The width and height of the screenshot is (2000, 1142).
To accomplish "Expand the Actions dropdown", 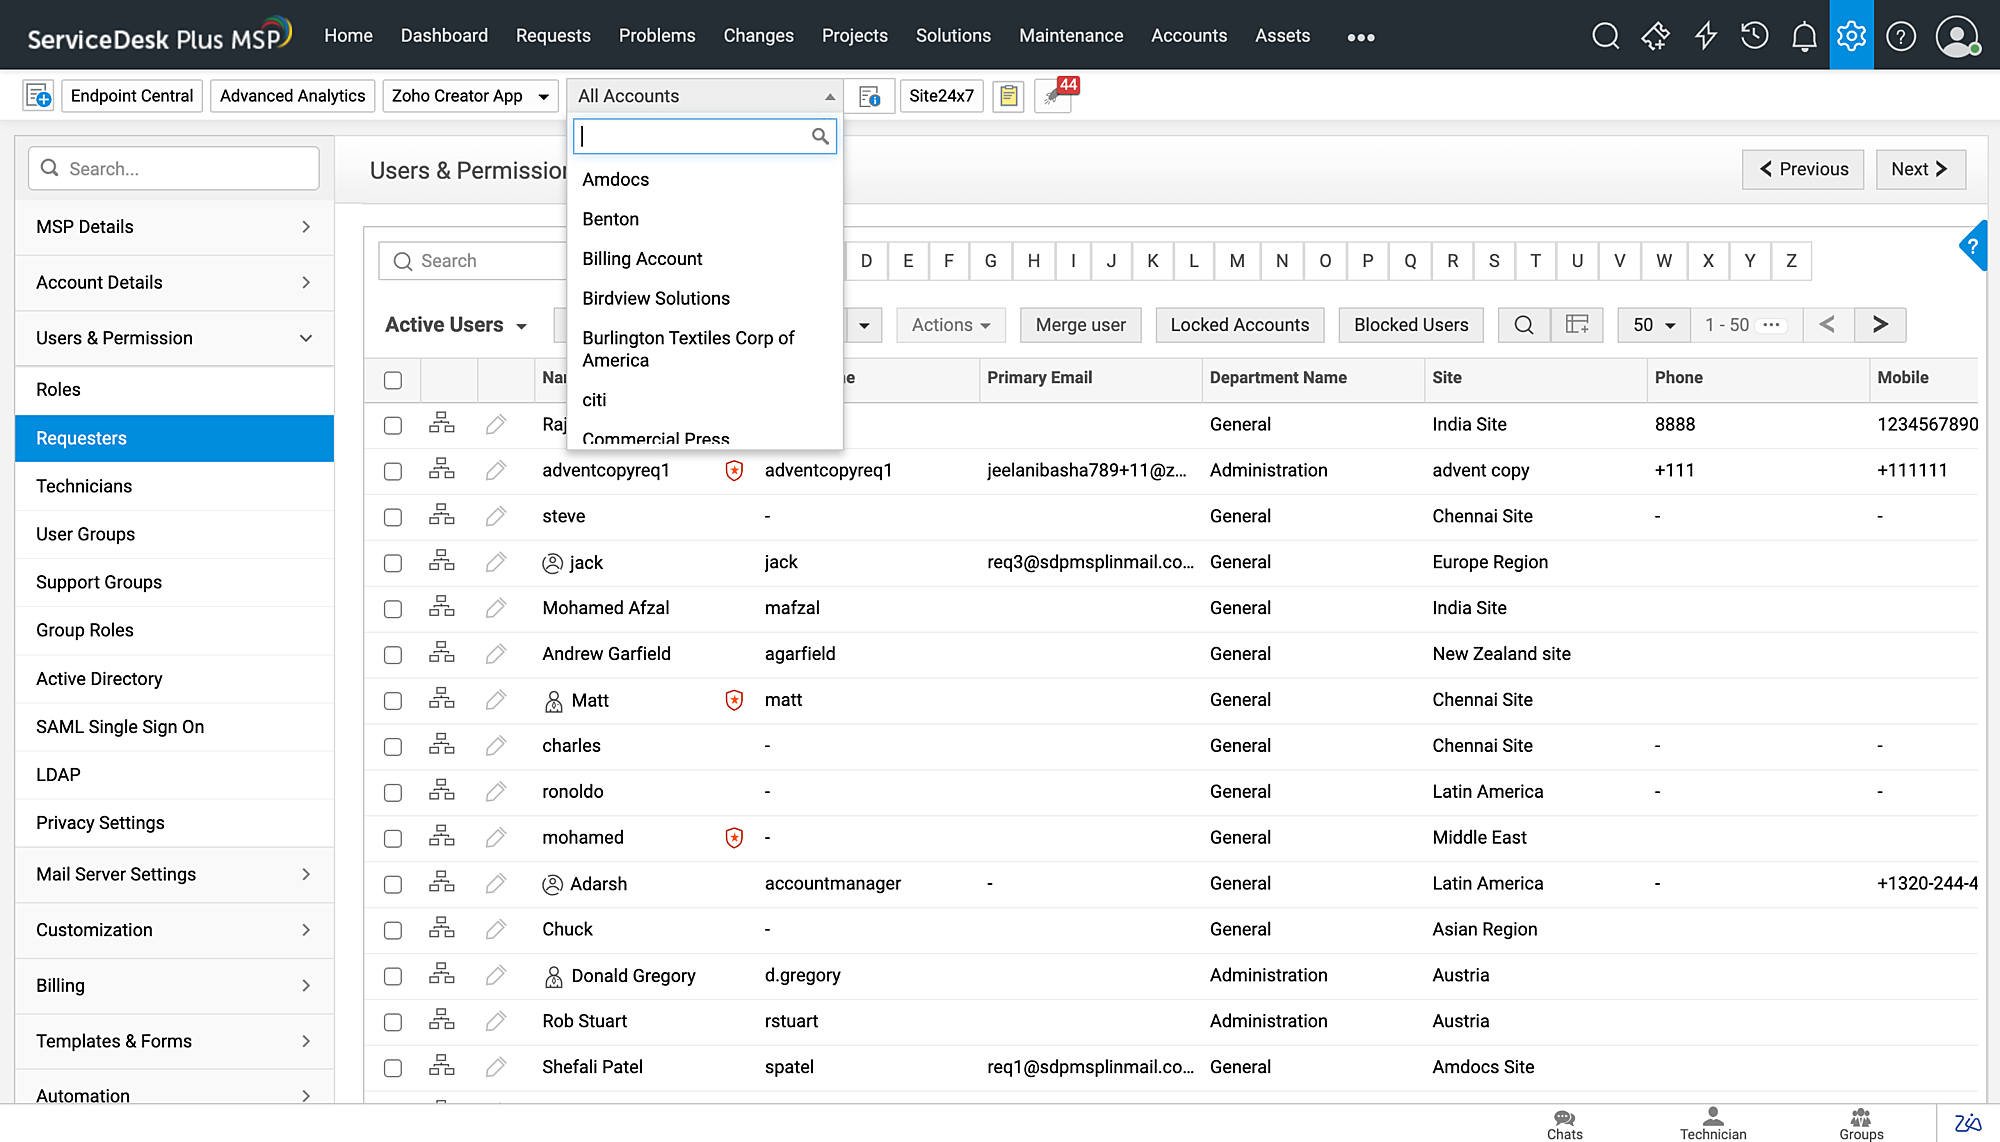I will pyautogui.click(x=950, y=325).
